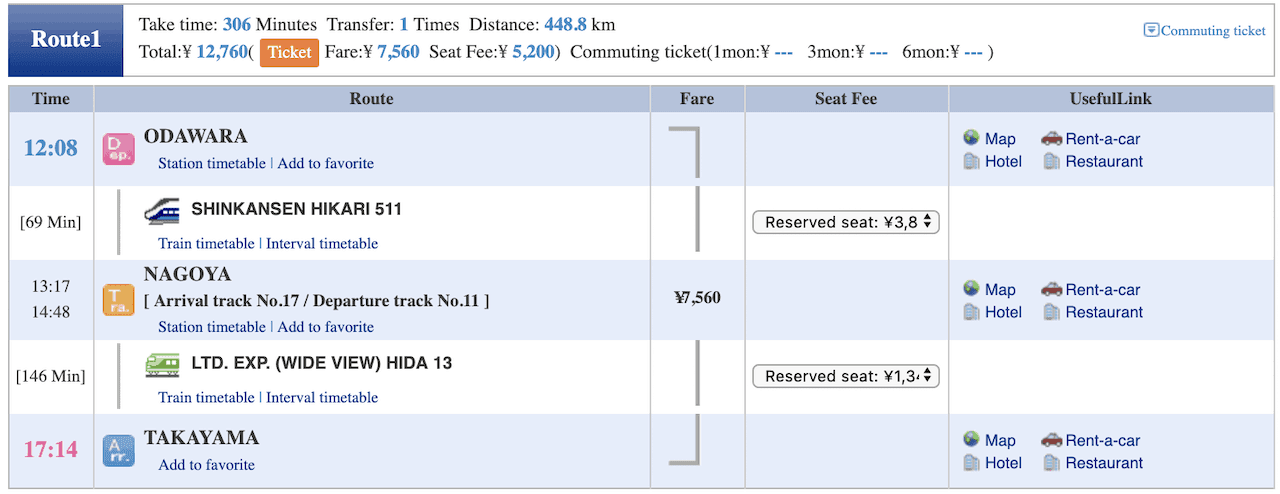
Task: Click the Hotel building icon in the Takayama row
Action: point(971,462)
